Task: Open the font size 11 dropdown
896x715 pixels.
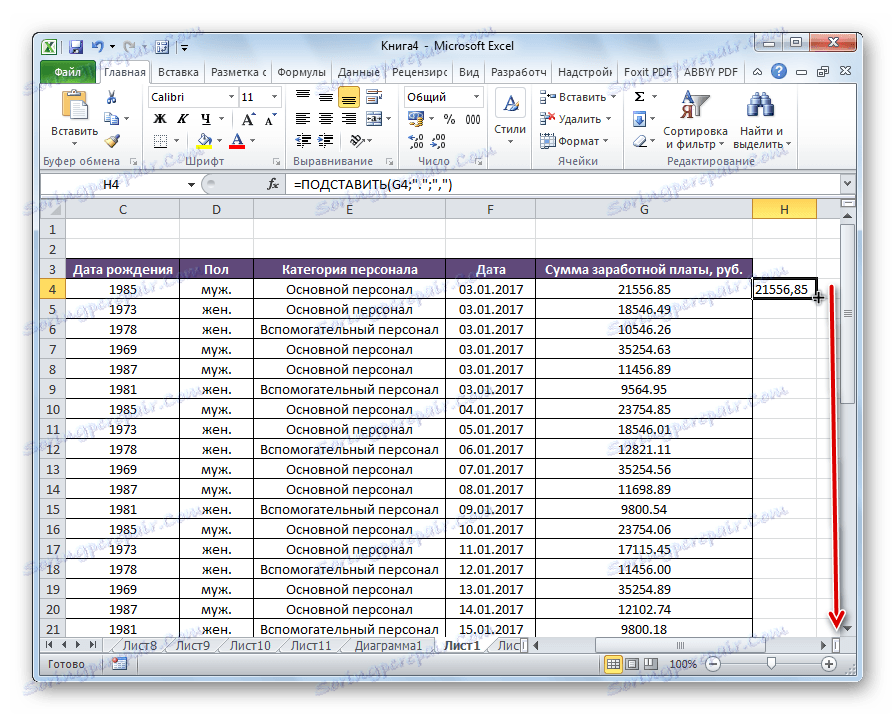Action: coord(274,97)
